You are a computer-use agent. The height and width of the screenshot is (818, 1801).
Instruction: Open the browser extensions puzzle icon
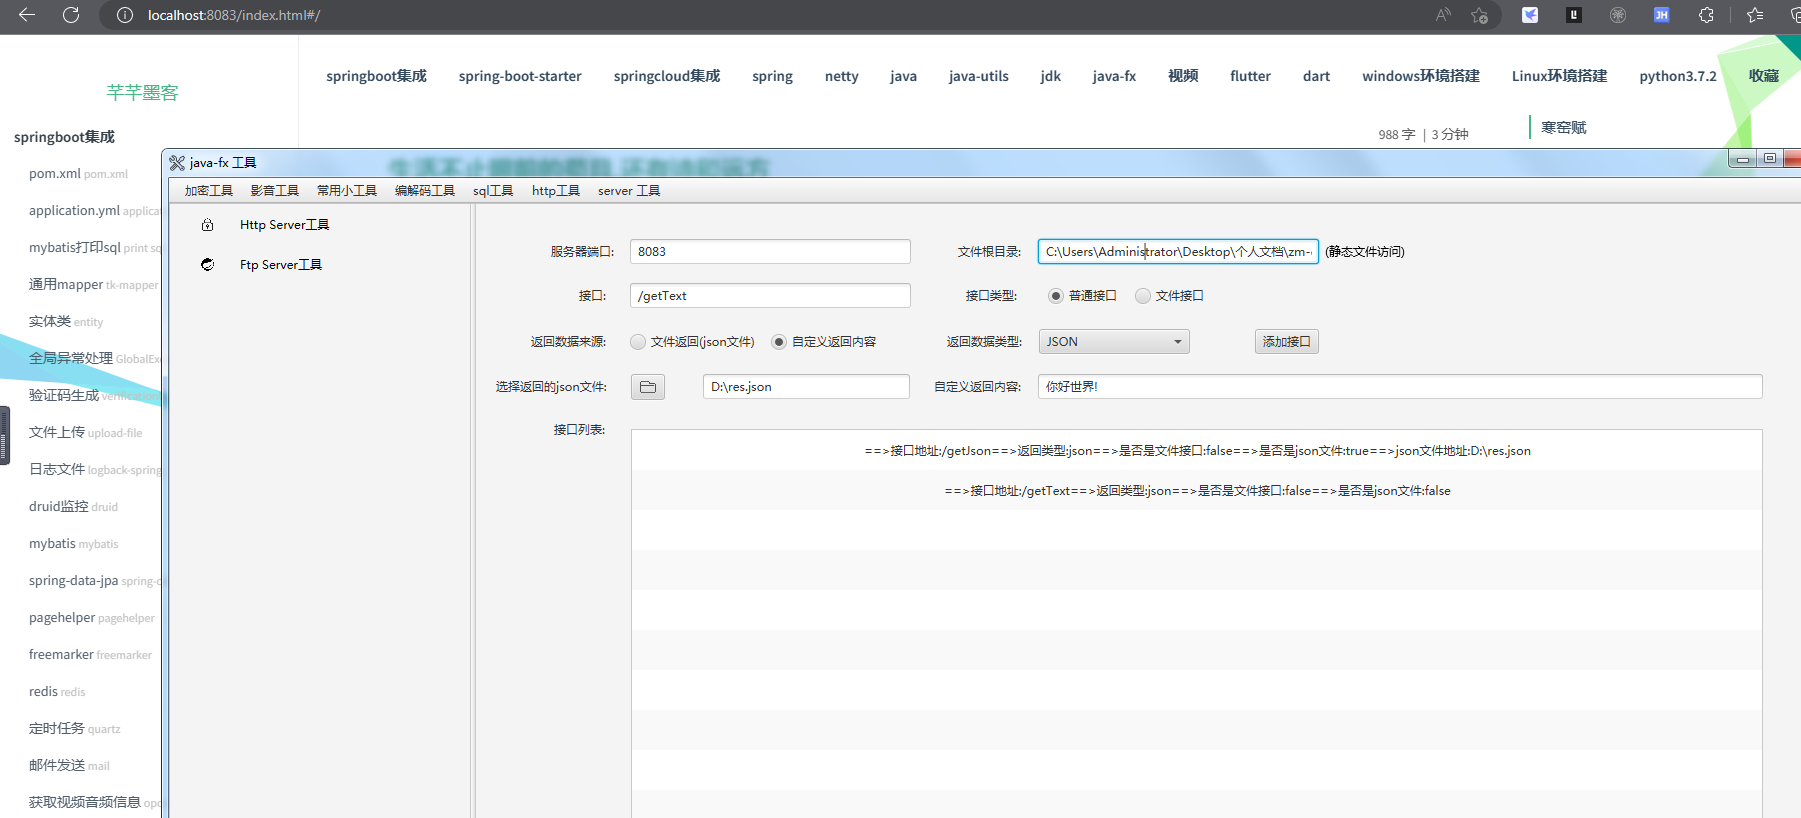click(x=1706, y=15)
